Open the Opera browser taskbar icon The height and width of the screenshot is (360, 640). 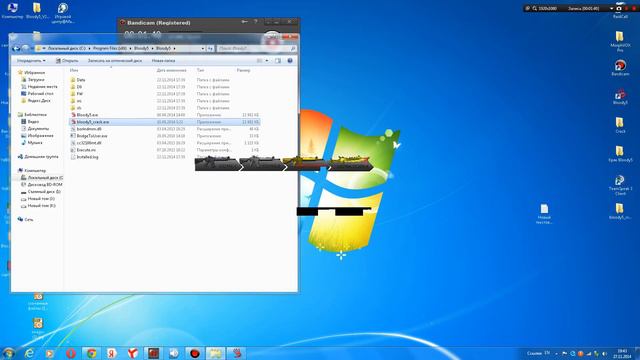(x=71, y=353)
